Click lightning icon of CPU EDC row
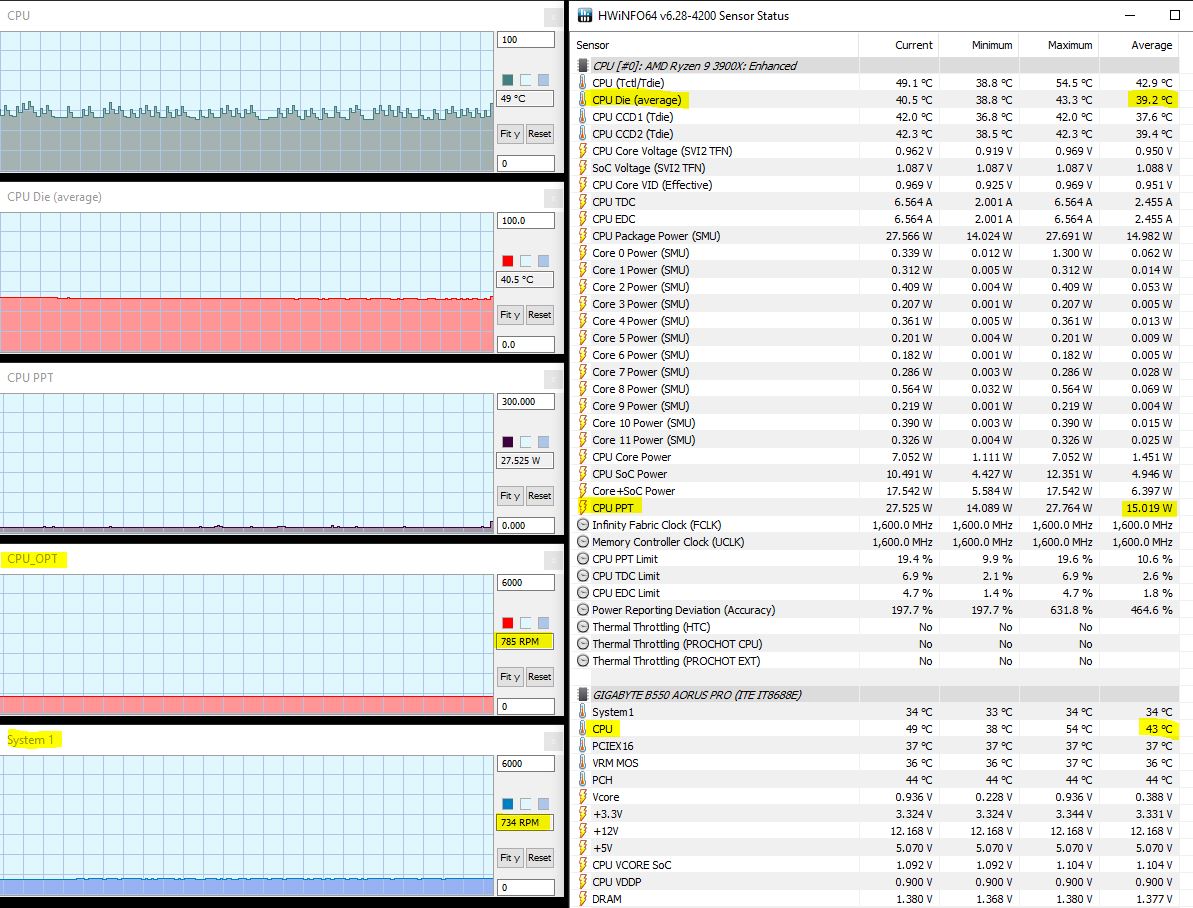 tap(583, 218)
